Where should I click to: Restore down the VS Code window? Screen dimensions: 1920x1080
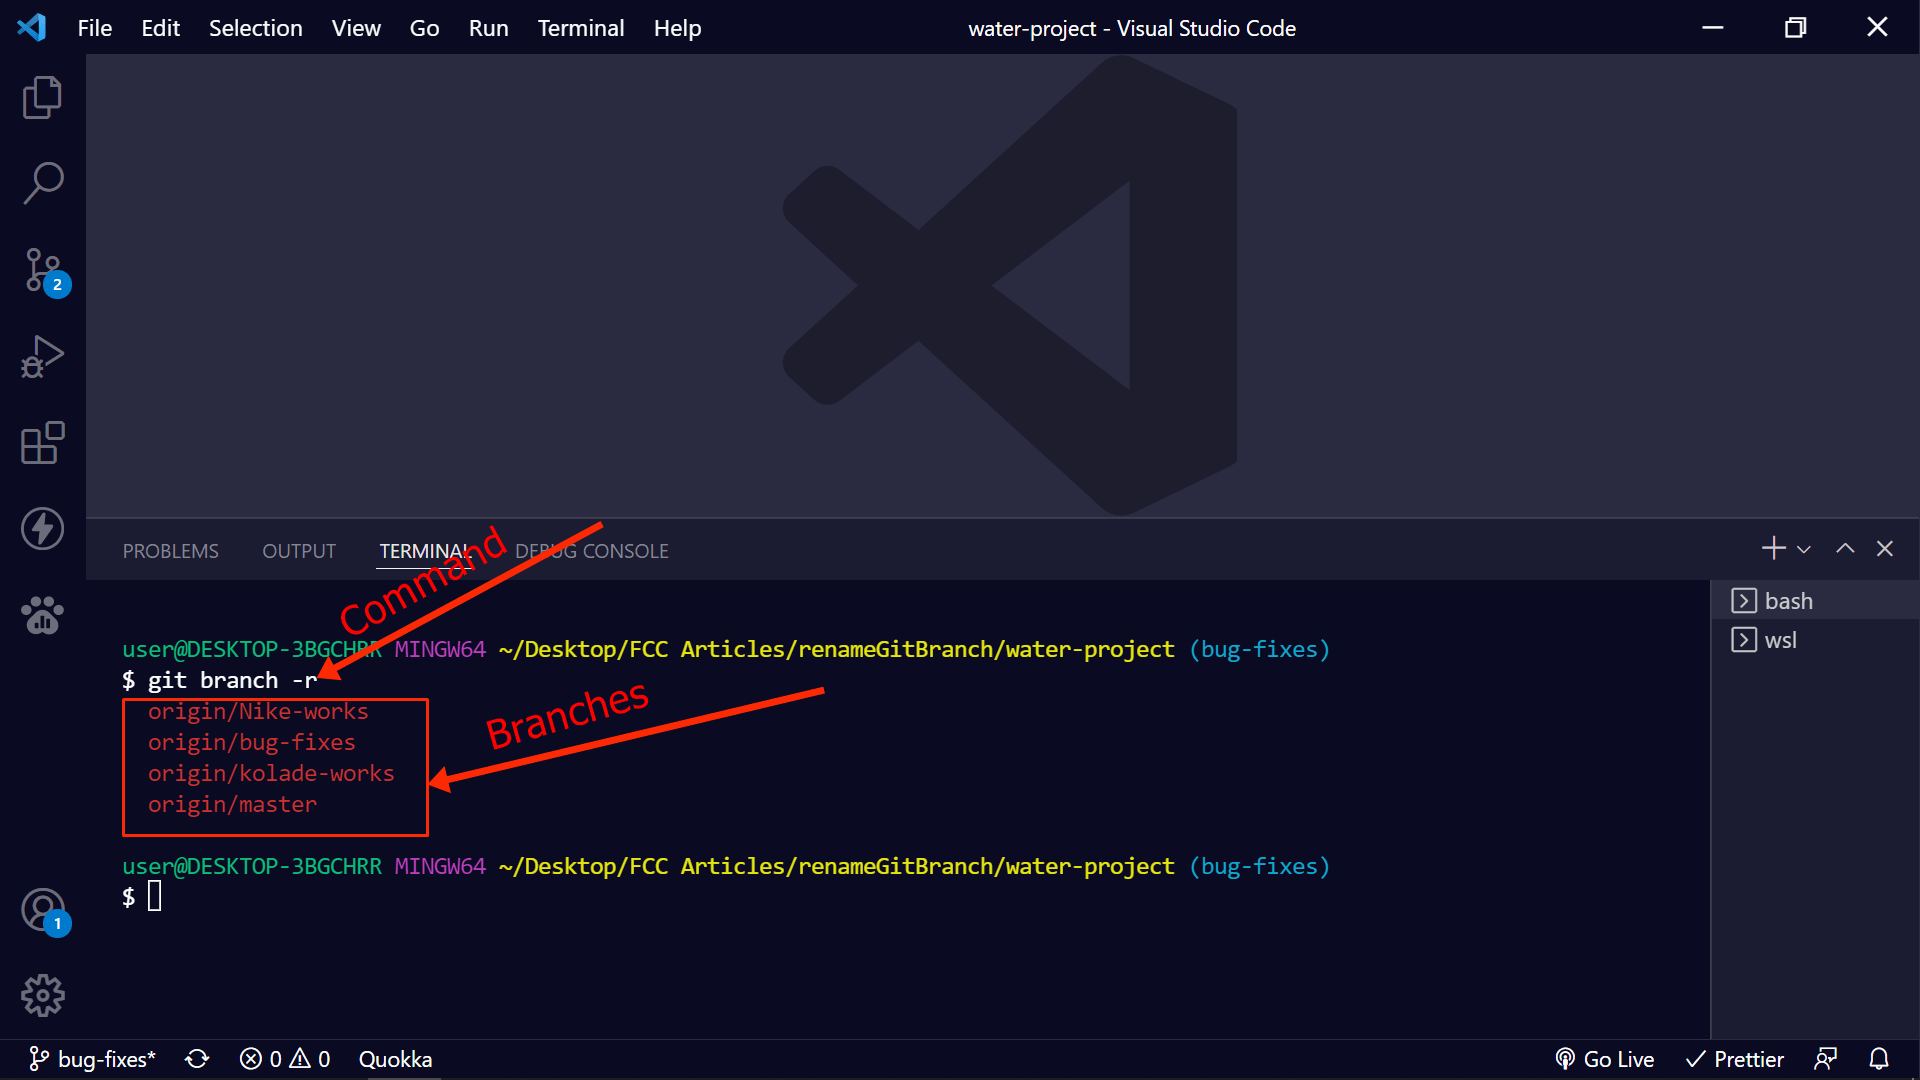(1795, 27)
